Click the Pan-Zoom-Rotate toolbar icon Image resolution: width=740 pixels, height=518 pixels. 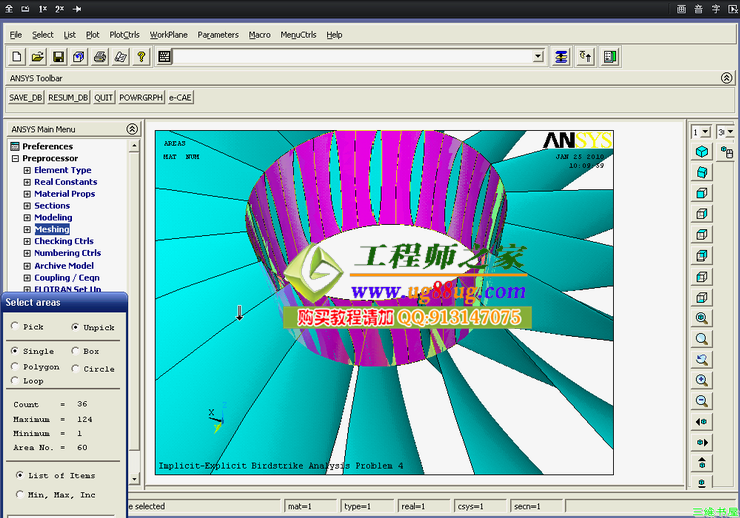pos(79,57)
